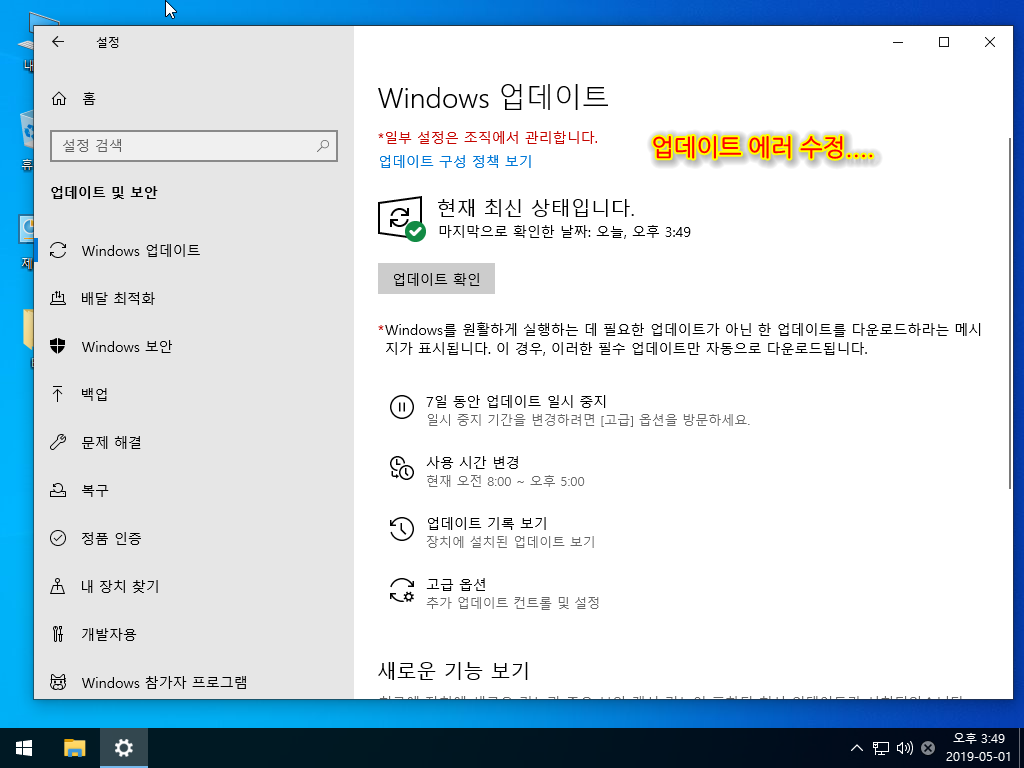Select 내 장치 찾기 in the sidebar
Image resolution: width=1024 pixels, height=768 pixels.
click(194, 586)
